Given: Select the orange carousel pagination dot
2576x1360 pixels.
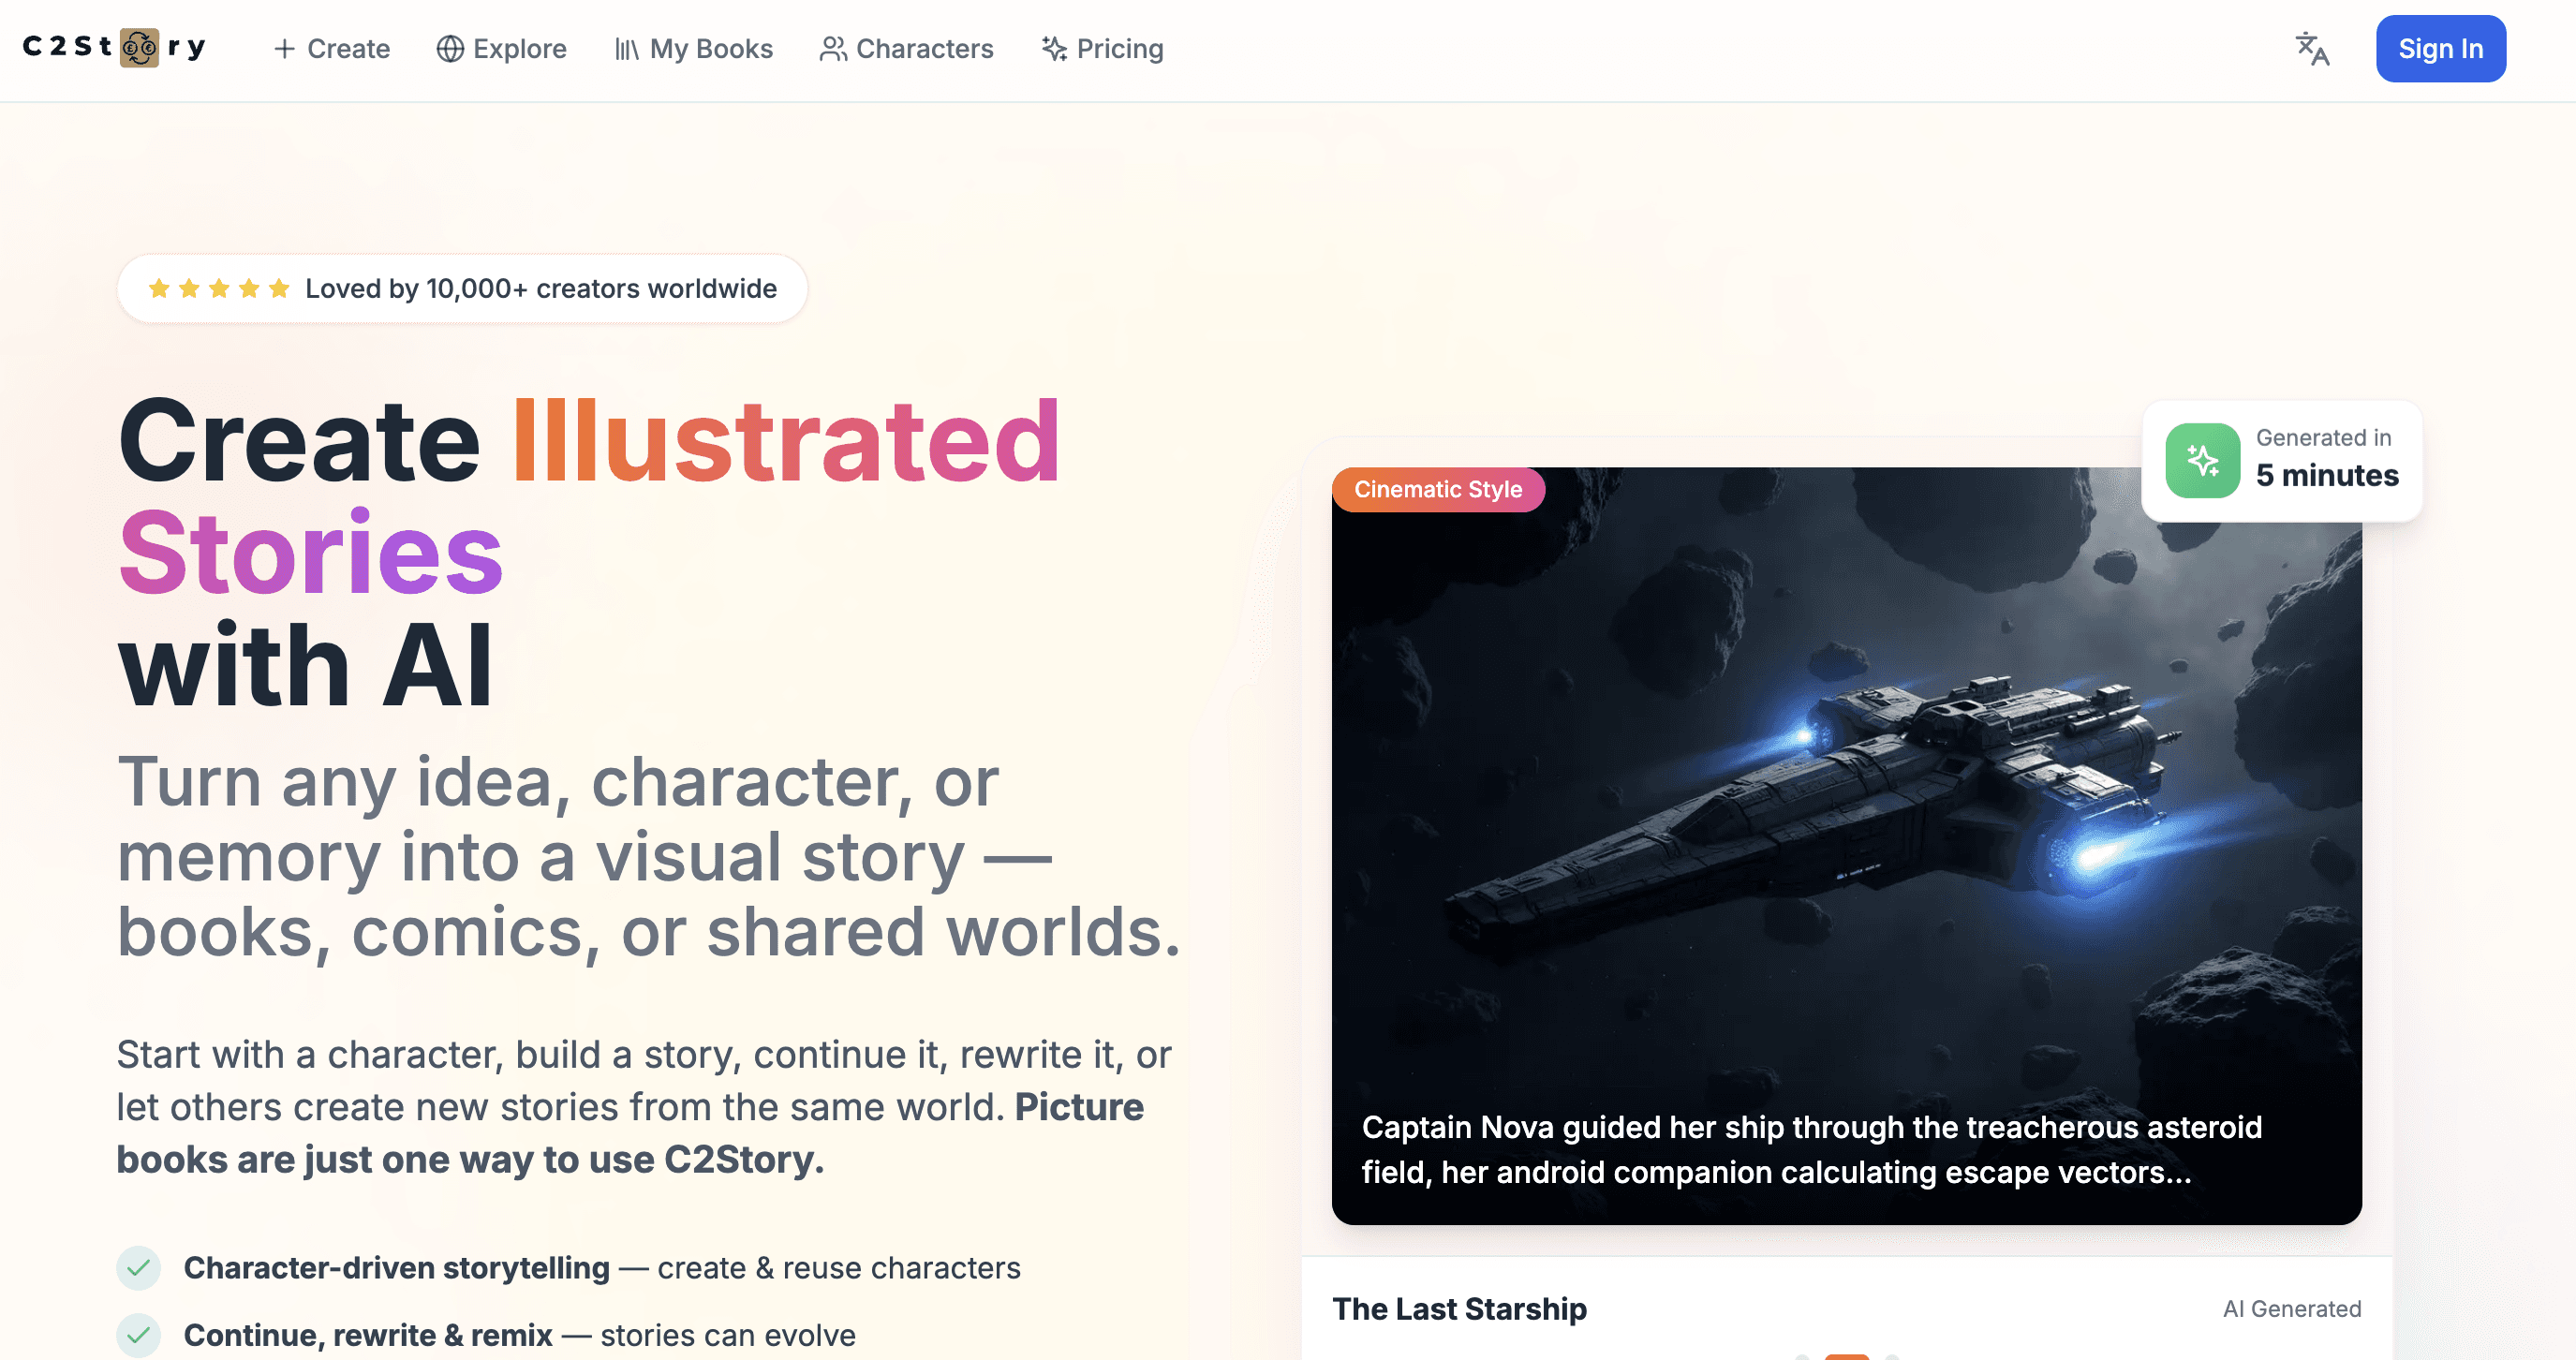Looking at the screenshot, I should (1847, 1358).
